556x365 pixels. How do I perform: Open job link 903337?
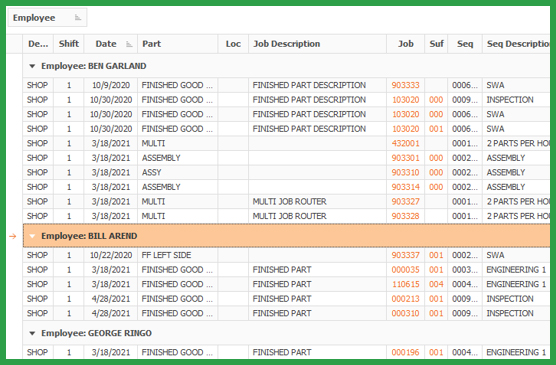click(x=405, y=255)
